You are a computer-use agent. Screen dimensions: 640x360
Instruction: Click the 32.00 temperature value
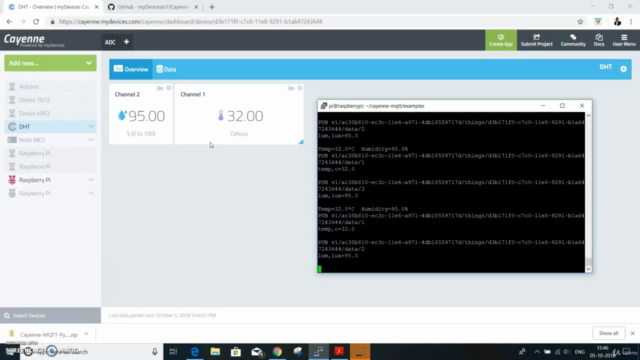pyautogui.click(x=245, y=116)
